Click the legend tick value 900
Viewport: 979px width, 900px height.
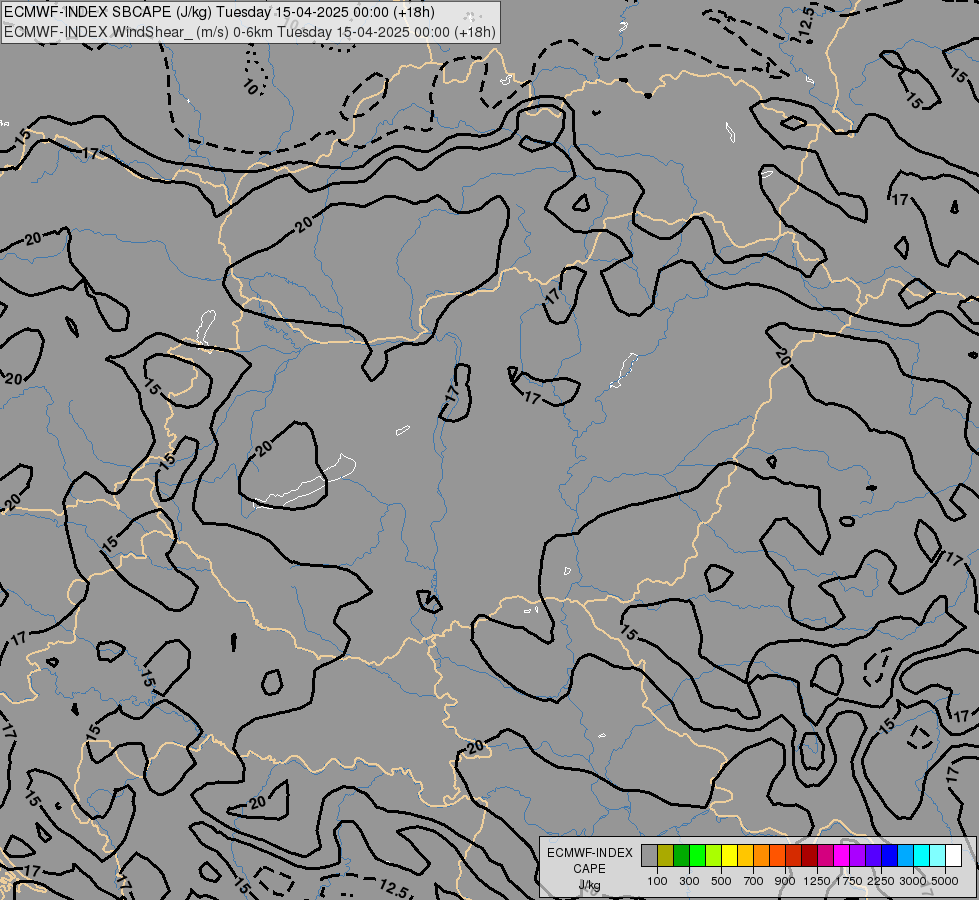point(785,881)
